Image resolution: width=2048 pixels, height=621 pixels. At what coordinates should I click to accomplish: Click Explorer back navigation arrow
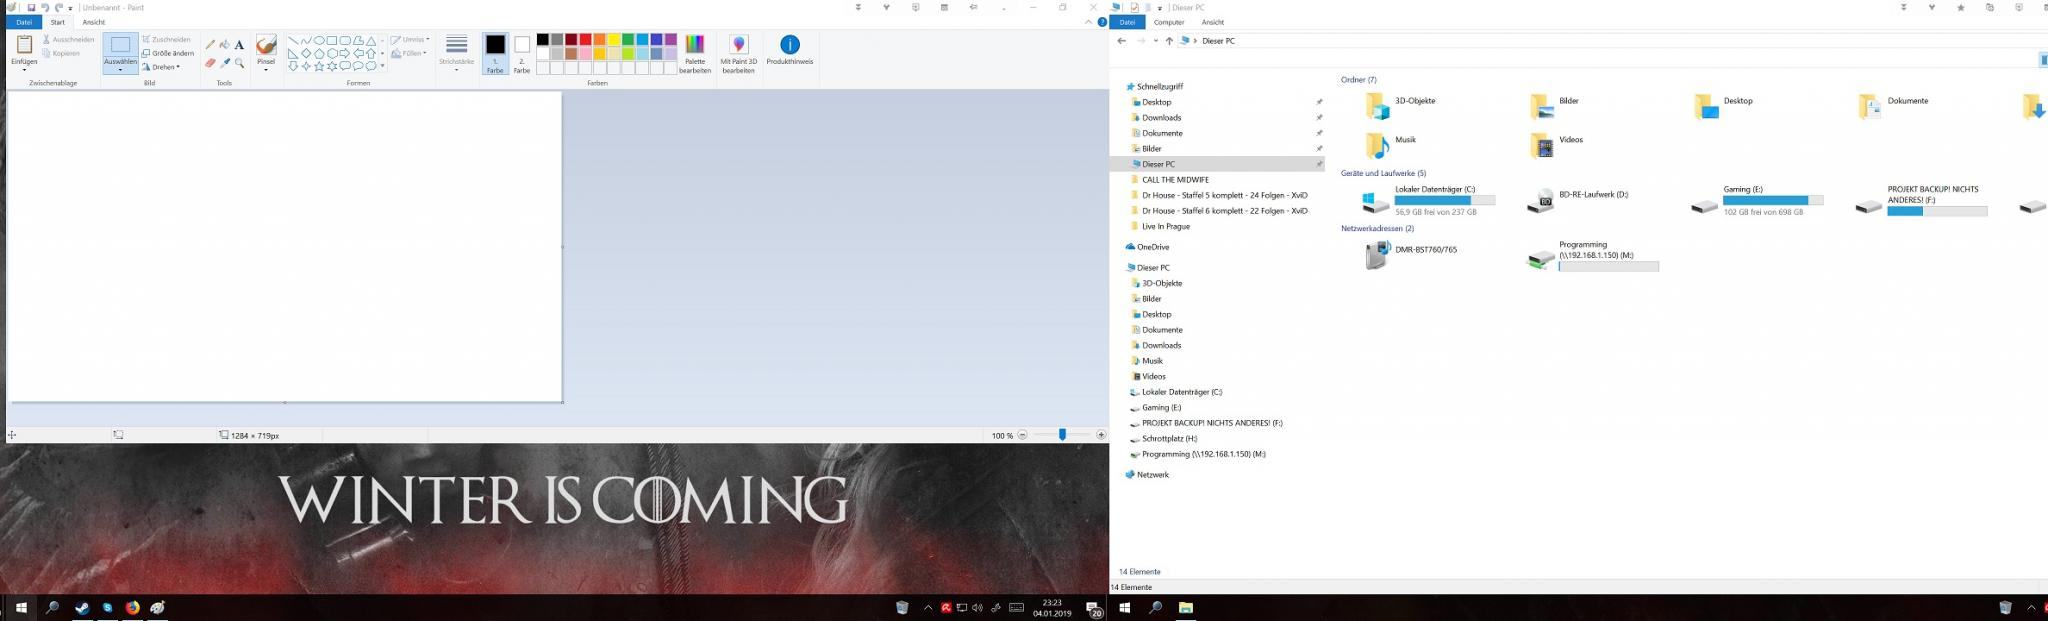tap(1122, 41)
